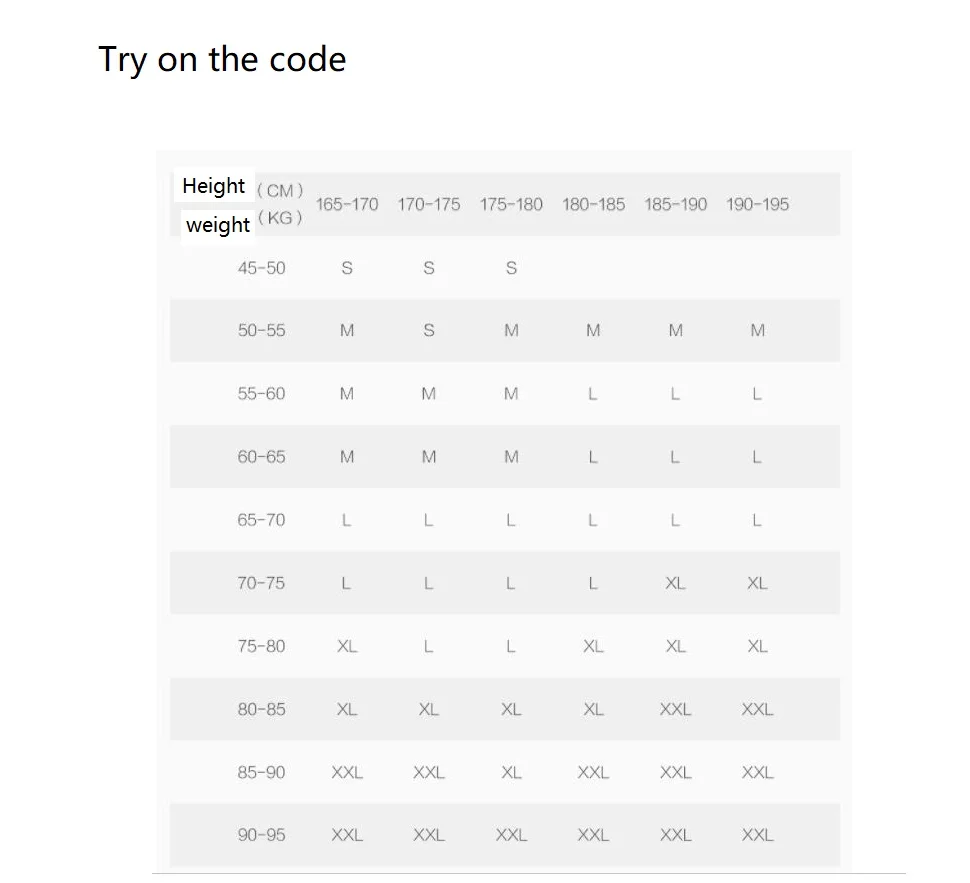This screenshot has width=970, height=883.
Task: Click XL cell for 75-80 under 165-170
Action: [347, 646]
